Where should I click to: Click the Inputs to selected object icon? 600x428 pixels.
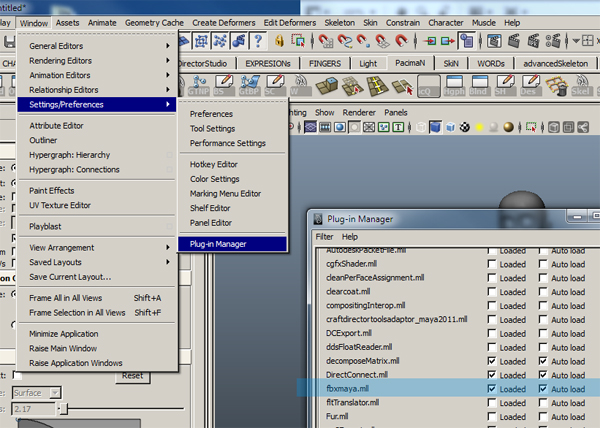click(x=430, y=41)
